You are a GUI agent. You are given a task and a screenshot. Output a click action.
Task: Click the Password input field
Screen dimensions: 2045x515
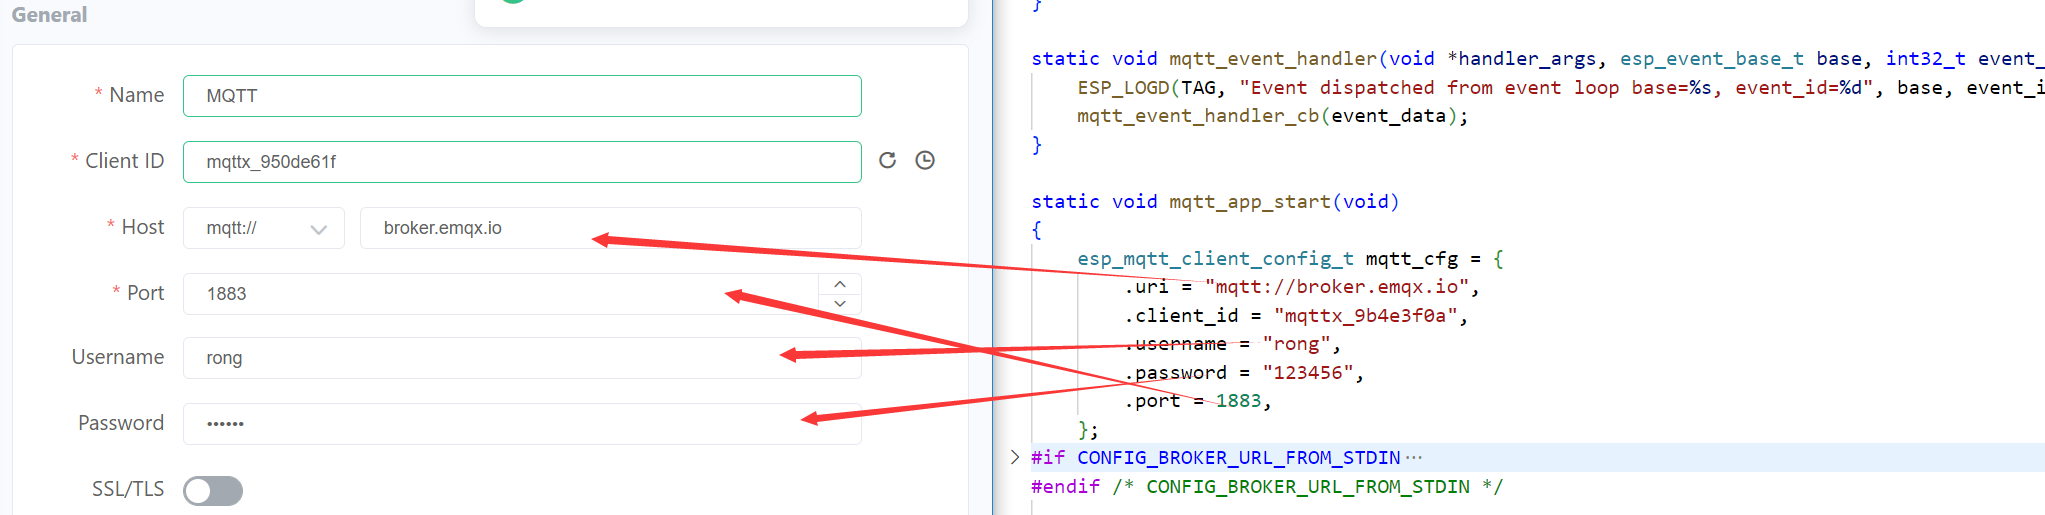522,424
